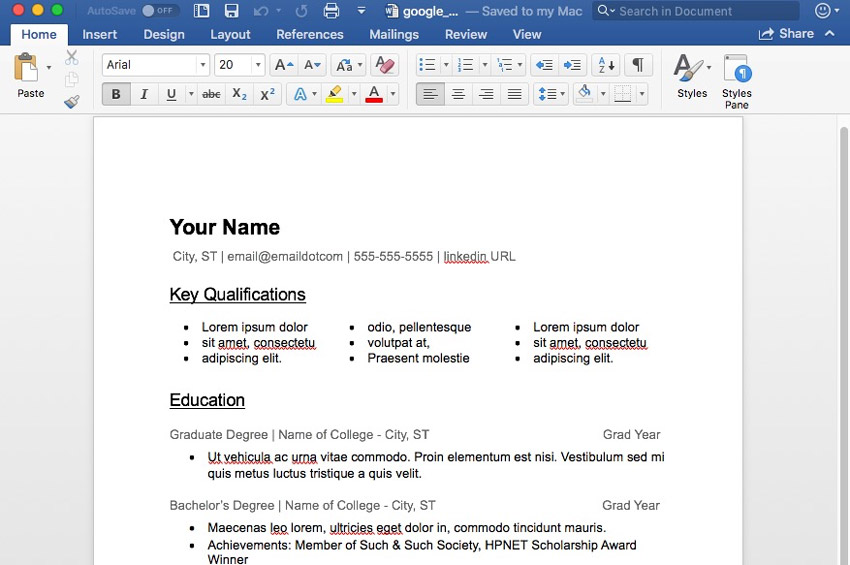The height and width of the screenshot is (565, 850).
Task: Click the Search in Document field
Action: (x=700, y=11)
